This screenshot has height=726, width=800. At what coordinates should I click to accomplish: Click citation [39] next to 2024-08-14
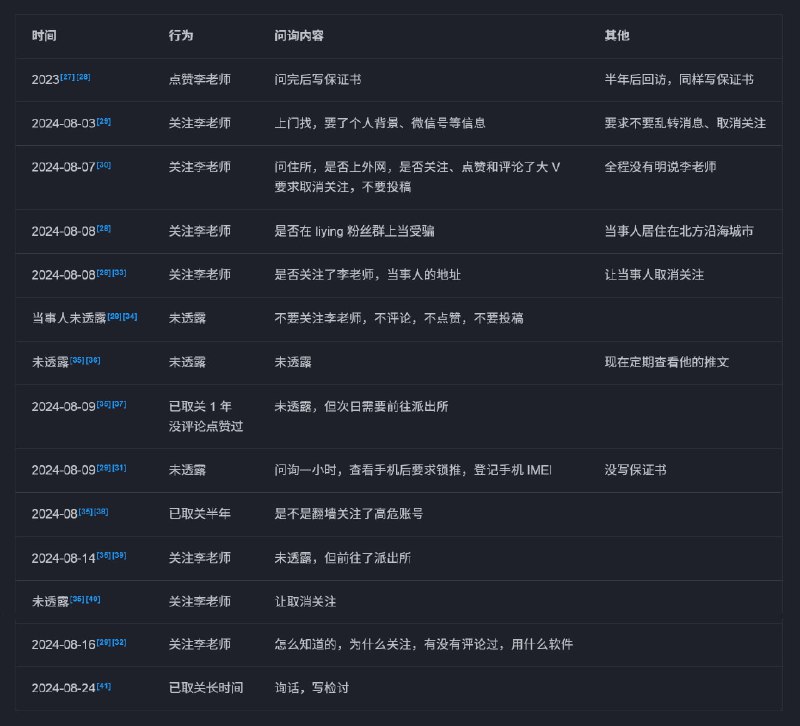pyautogui.click(x=118, y=556)
